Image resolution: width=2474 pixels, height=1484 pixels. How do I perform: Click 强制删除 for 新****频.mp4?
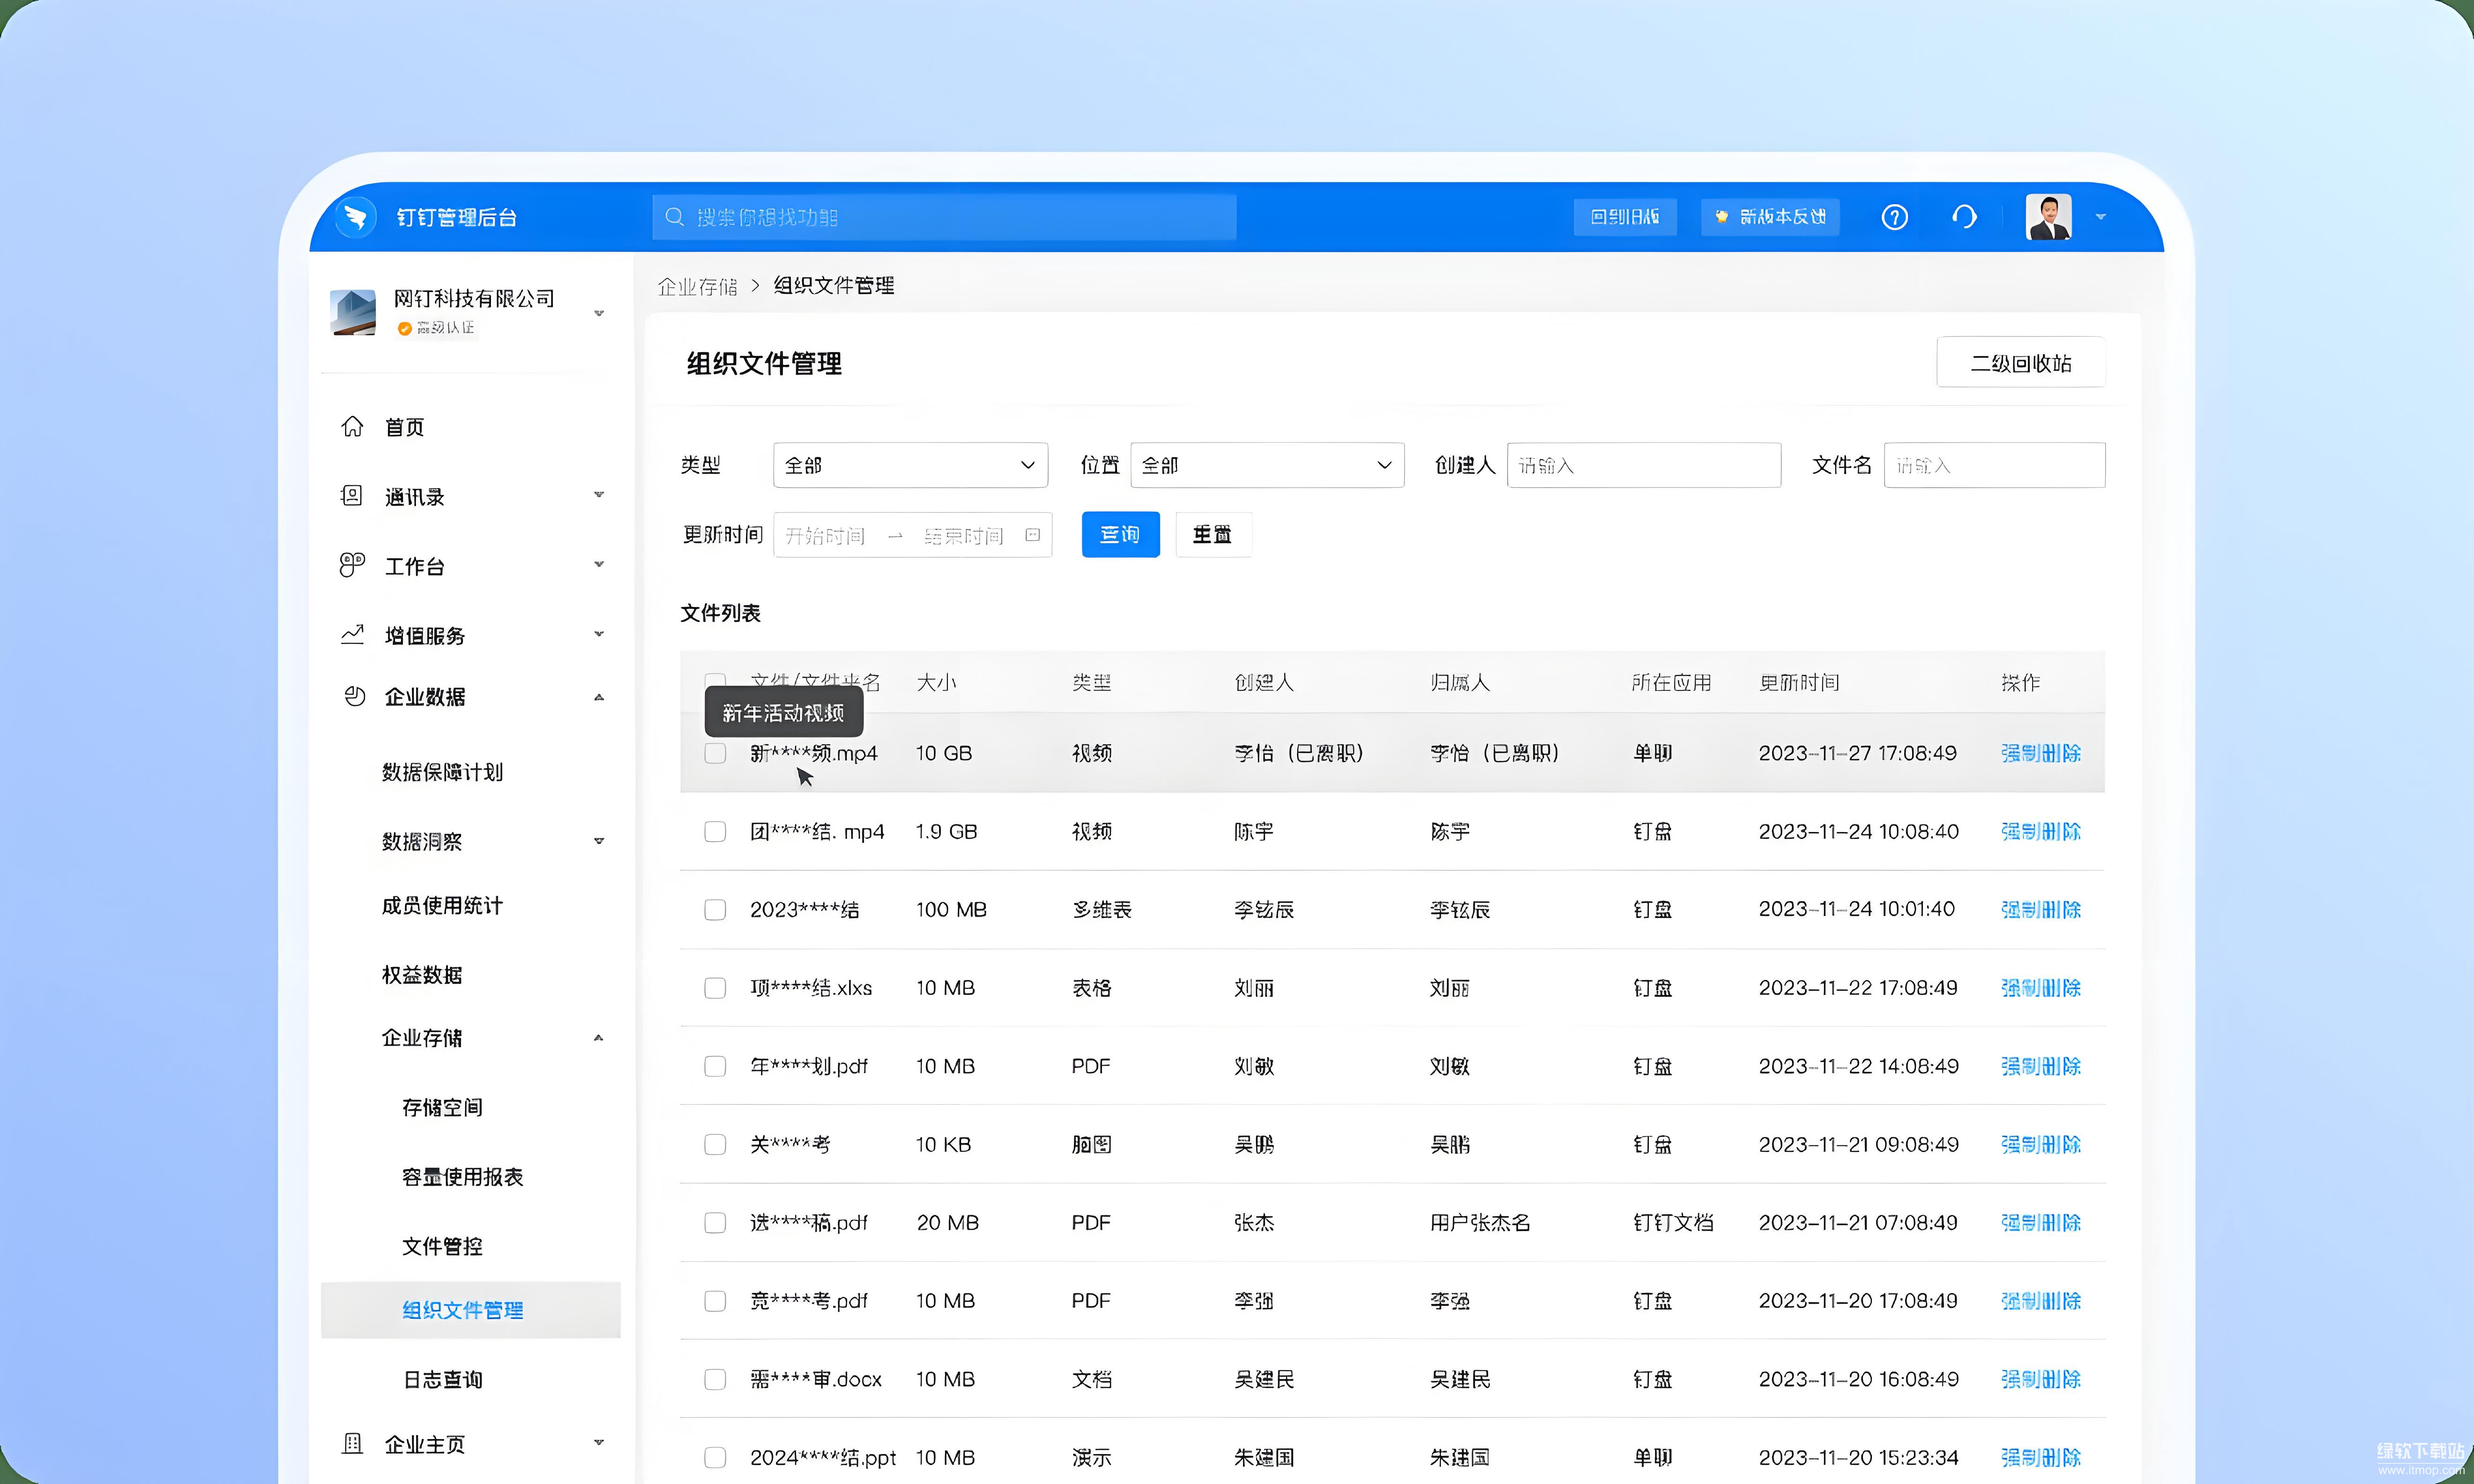pos(2040,753)
